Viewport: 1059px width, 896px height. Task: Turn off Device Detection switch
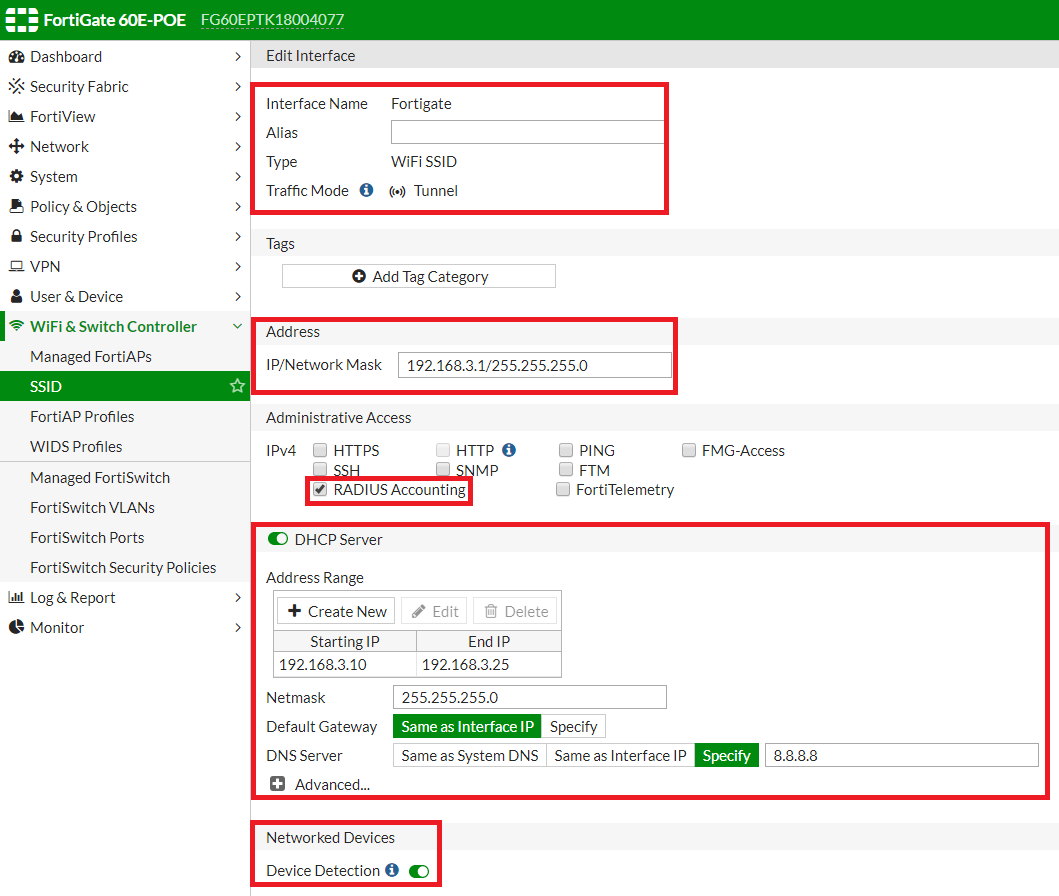click(419, 871)
